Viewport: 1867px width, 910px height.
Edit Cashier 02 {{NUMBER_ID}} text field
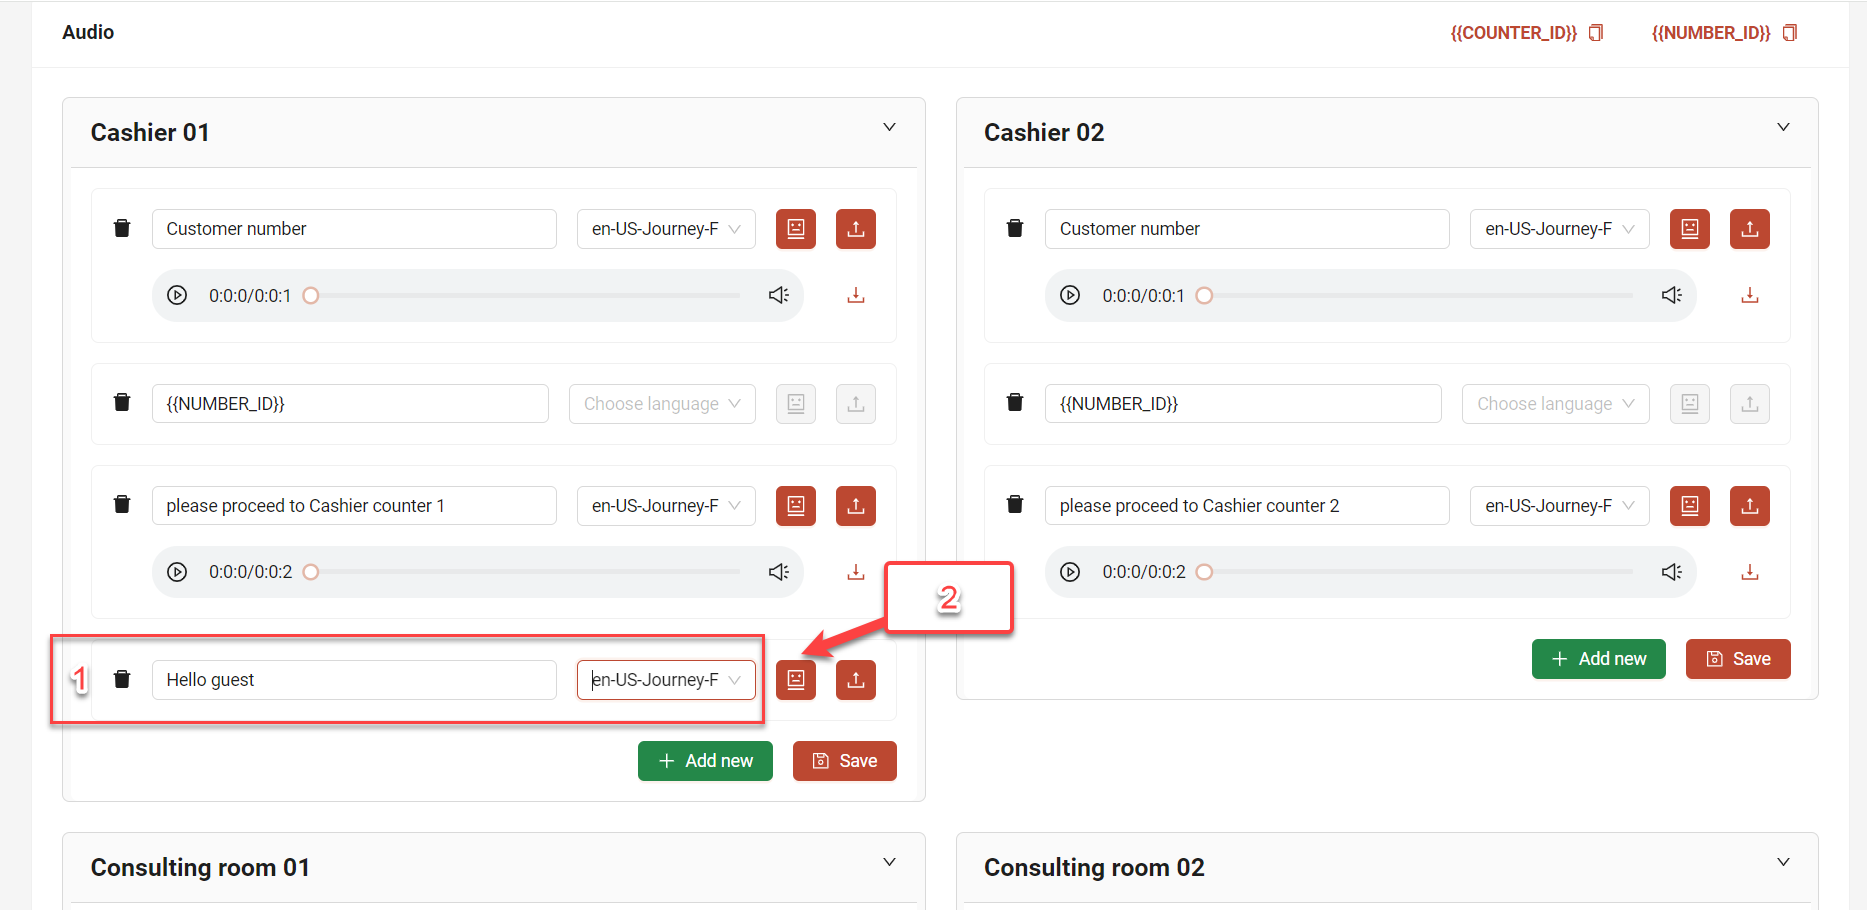pos(1243,404)
